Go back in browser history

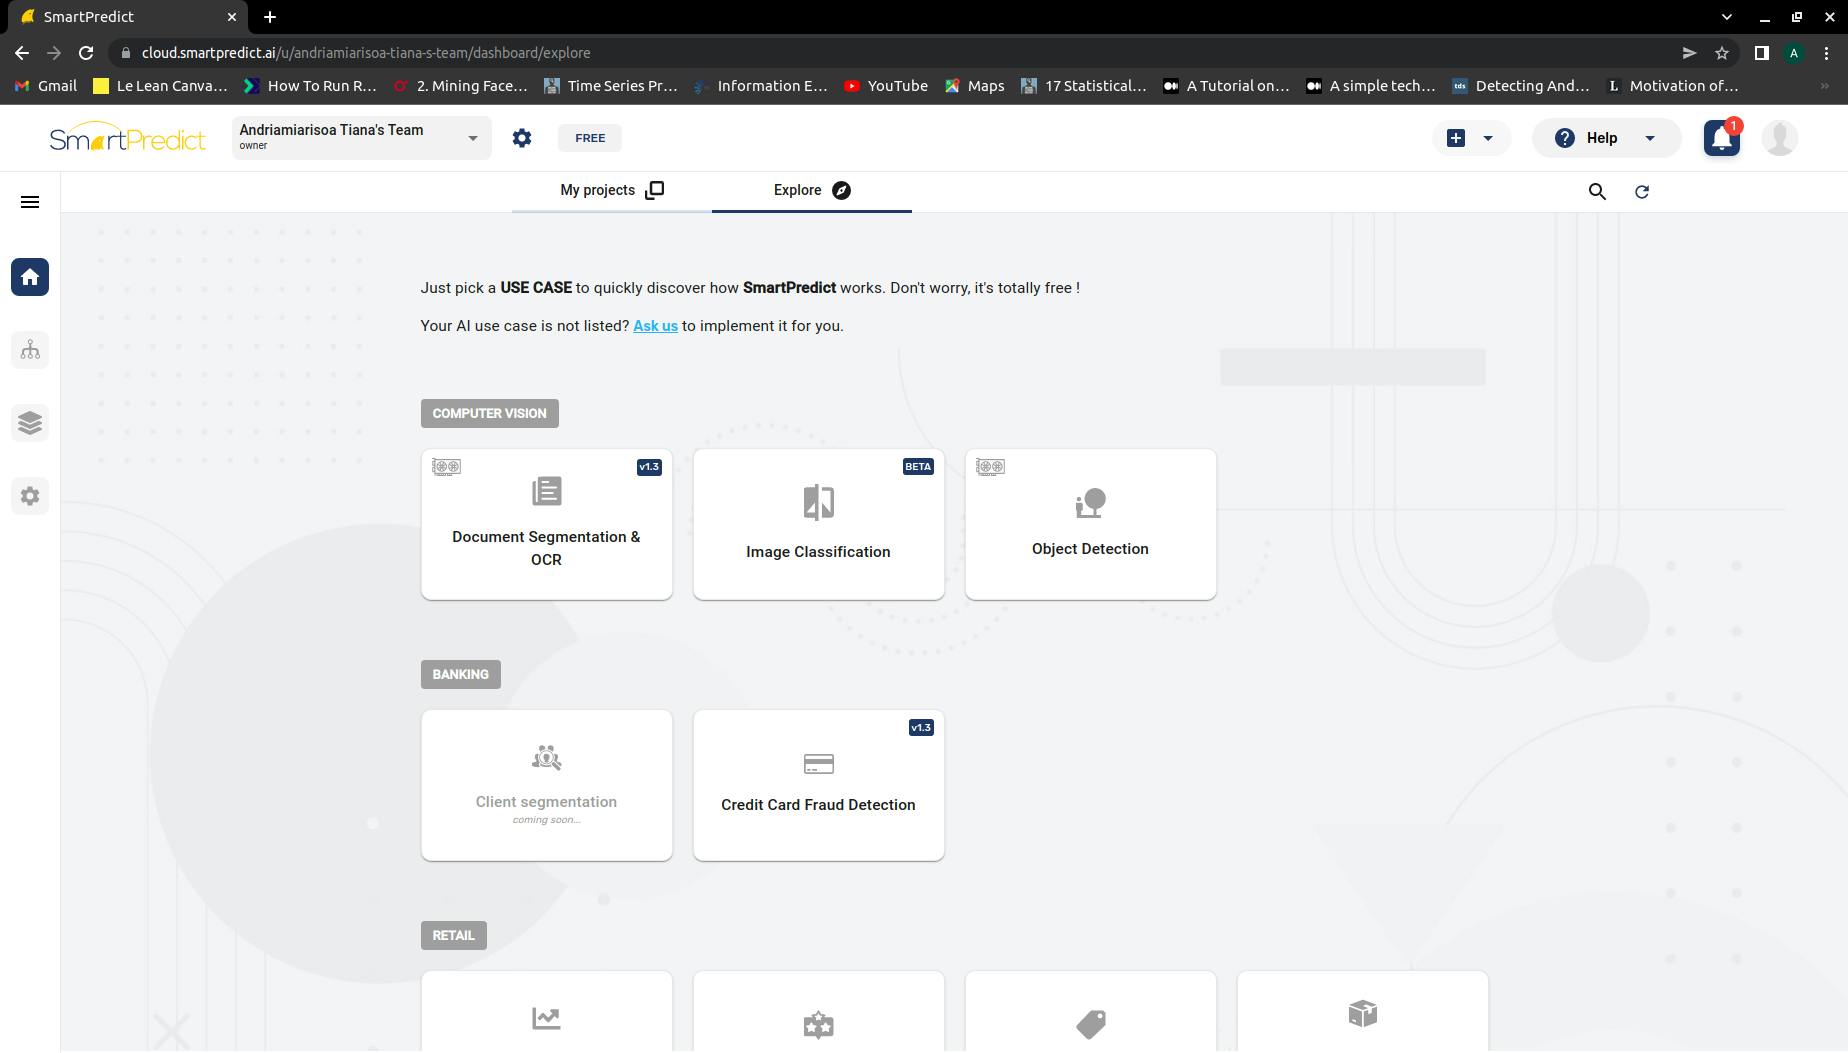tap(22, 53)
